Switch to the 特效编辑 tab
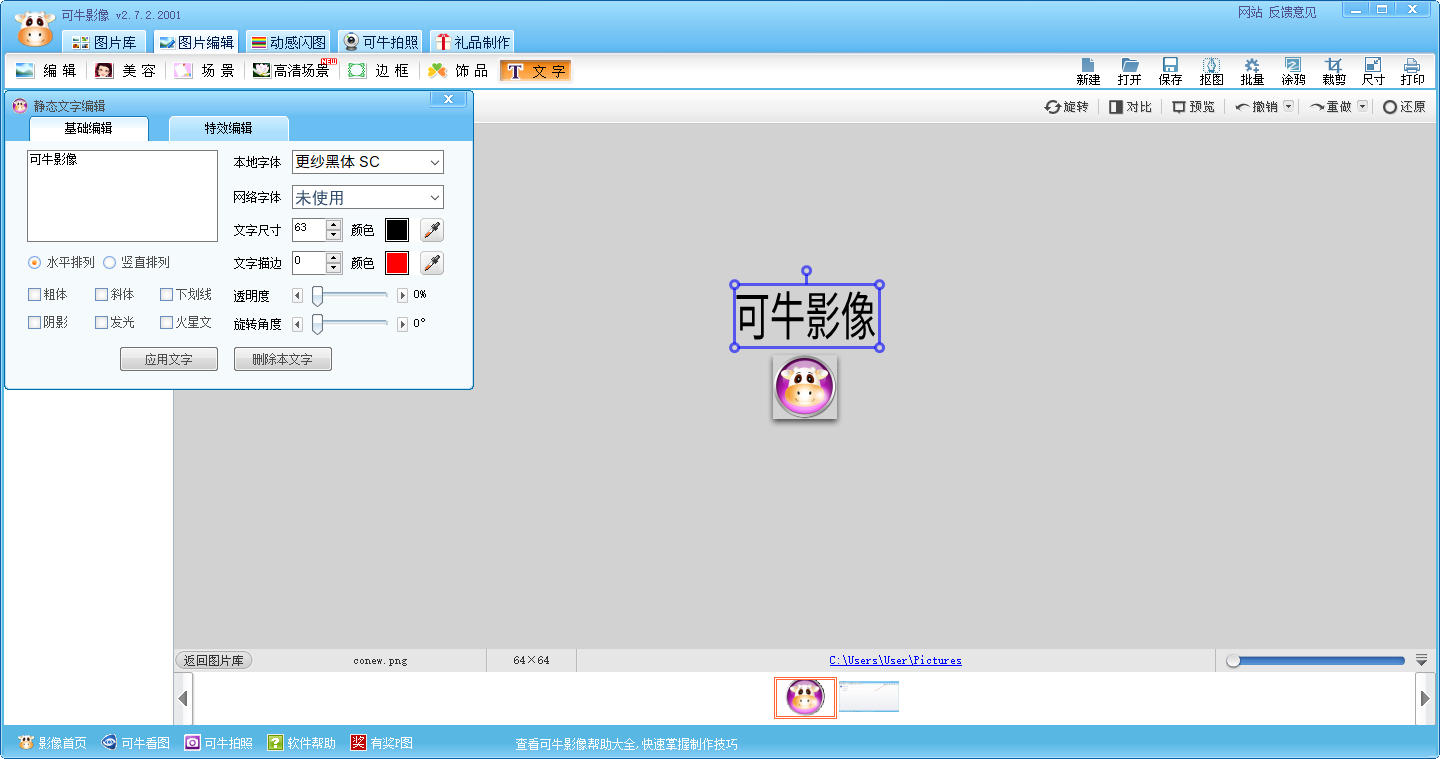The image size is (1440, 759). [228, 128]
